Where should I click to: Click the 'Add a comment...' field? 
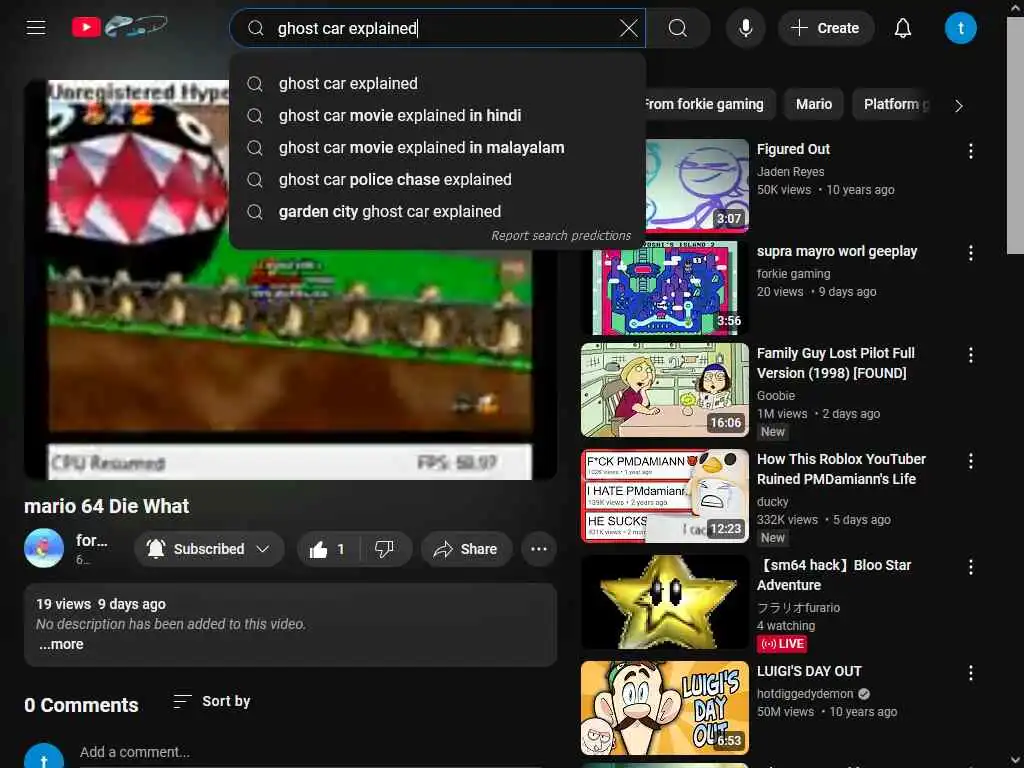[x=310, y=752]
